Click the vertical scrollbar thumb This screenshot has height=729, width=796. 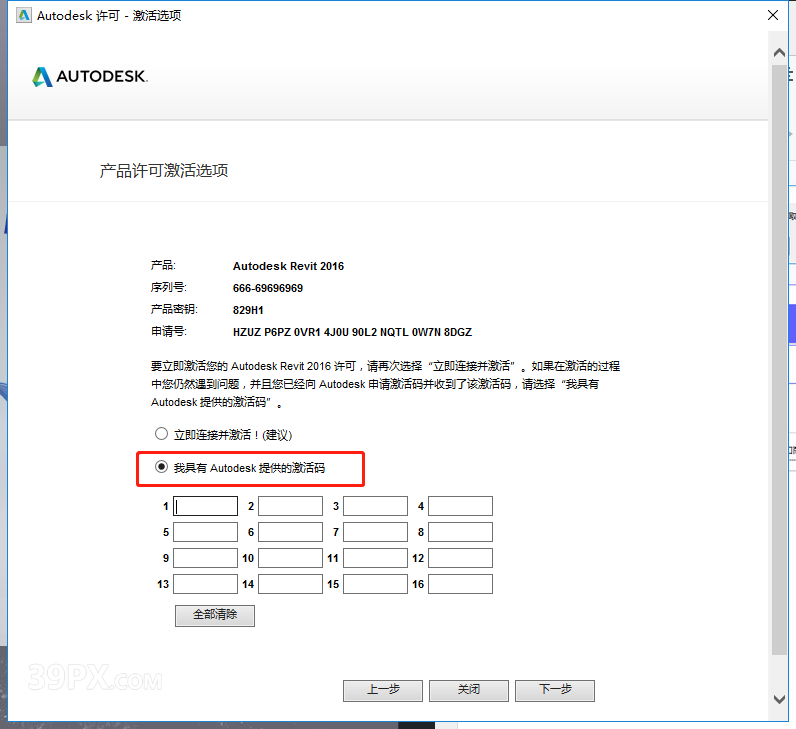[779, 359]
